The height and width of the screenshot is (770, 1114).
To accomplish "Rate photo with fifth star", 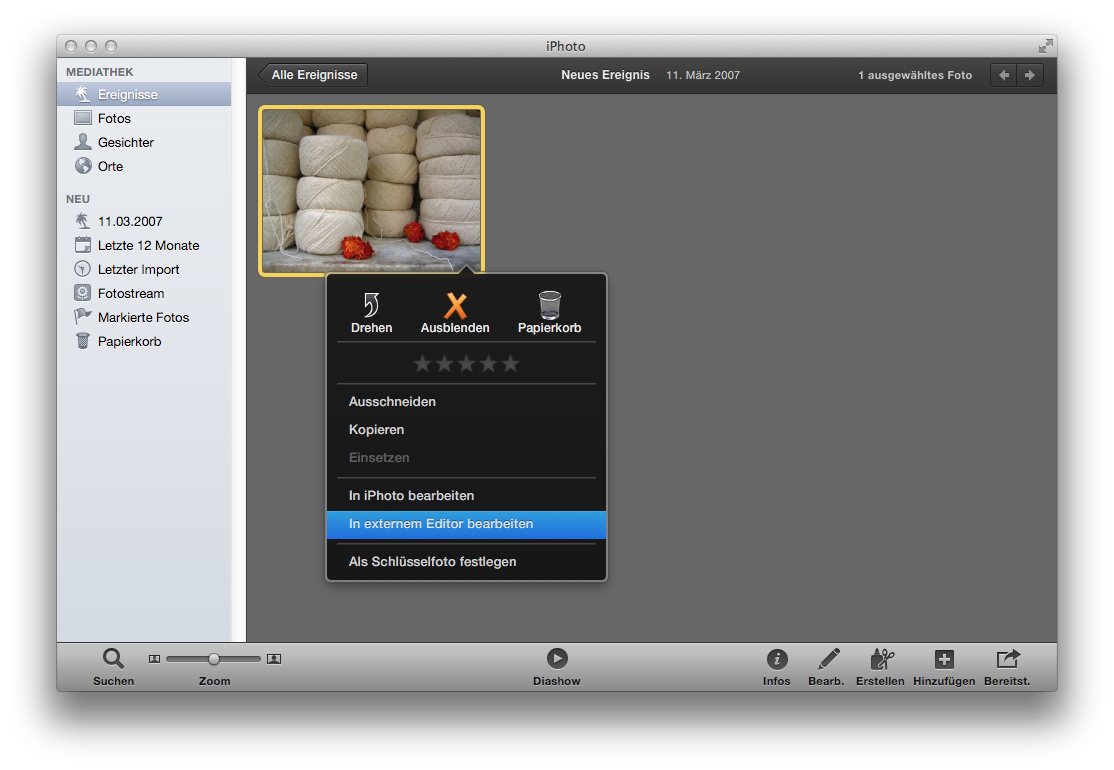I will tap(510, 364).
